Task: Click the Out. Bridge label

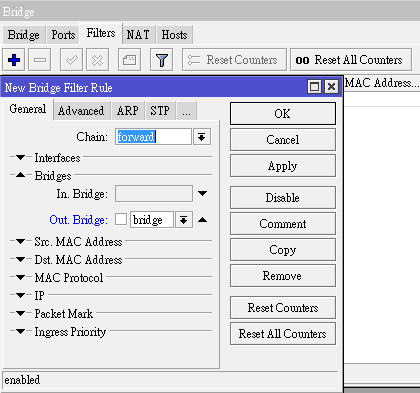Action: (x=78, y=220)
